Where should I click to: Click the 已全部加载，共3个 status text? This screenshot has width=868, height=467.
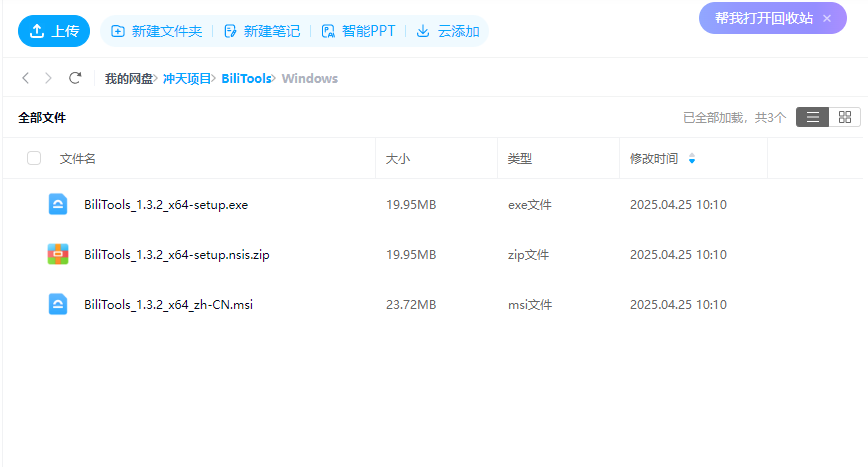(x=735, y=117)
